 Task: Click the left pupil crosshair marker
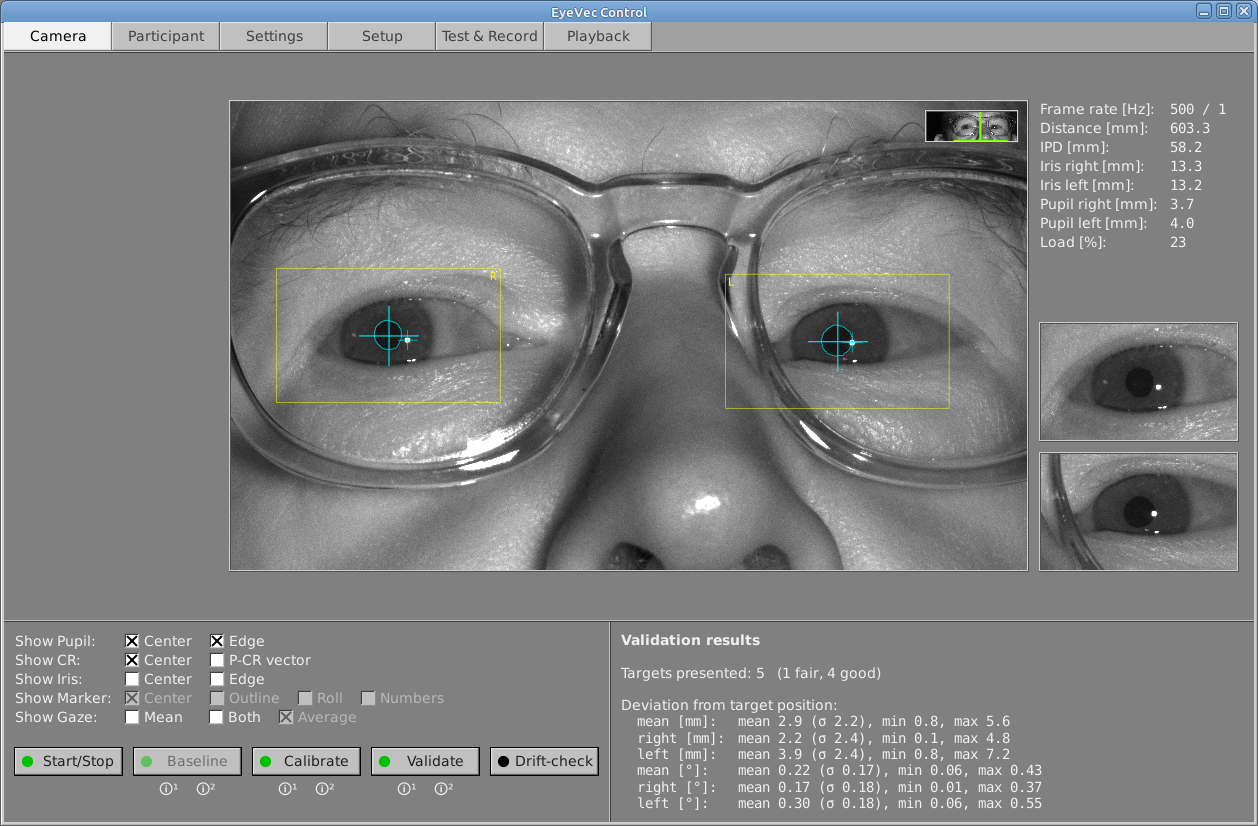pyautogui.click(x=836, y=341)
